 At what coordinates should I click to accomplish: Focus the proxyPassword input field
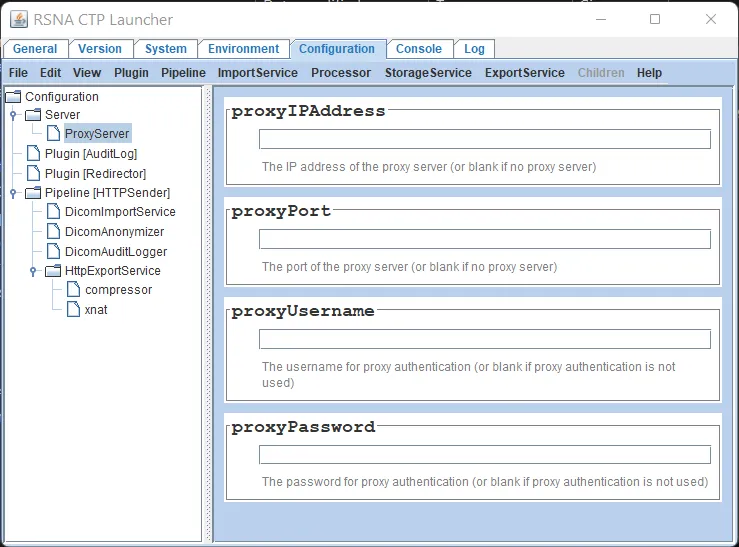[484, 455]
